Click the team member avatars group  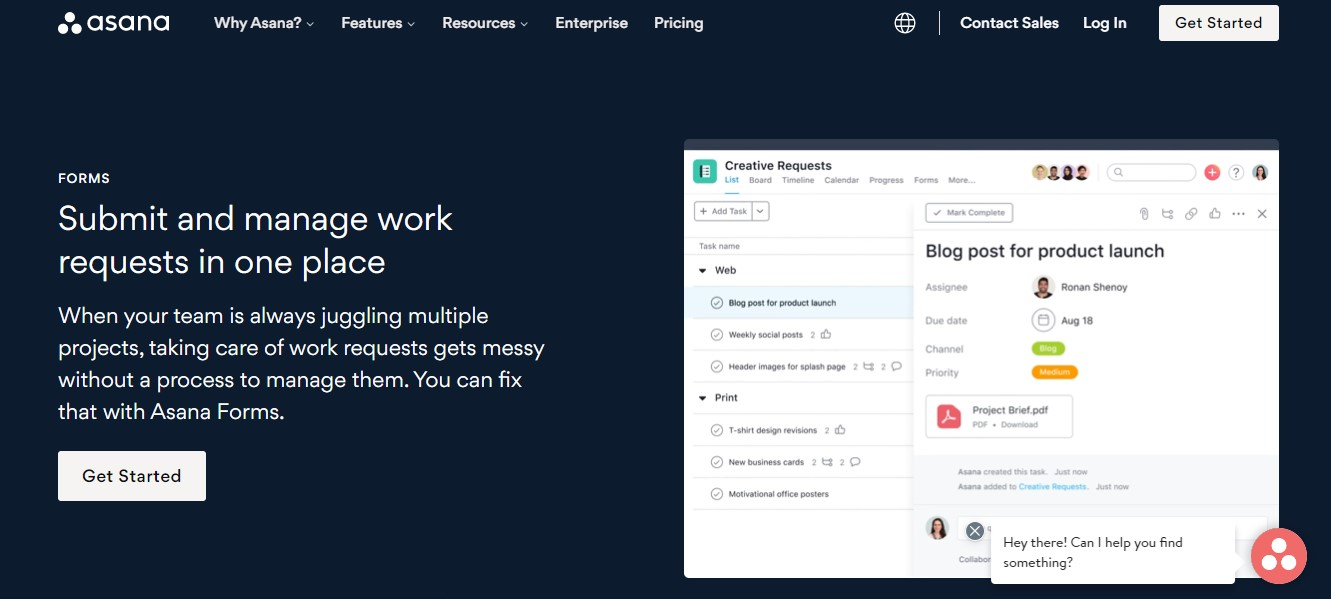coord(1060,172)
